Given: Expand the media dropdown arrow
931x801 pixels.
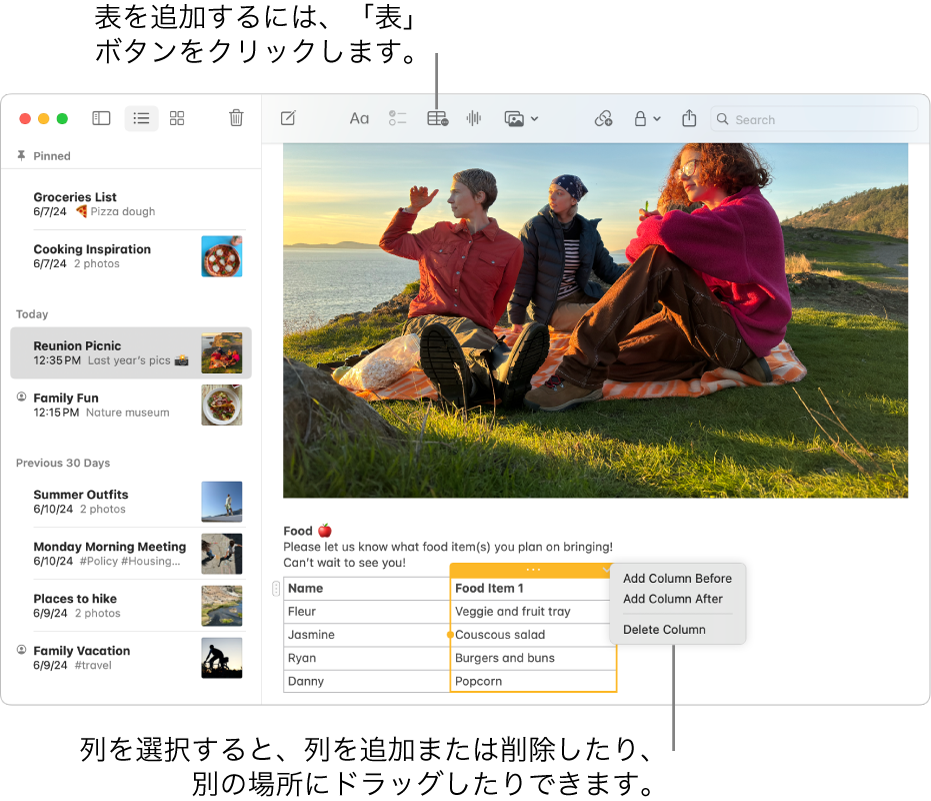Looking at the screenshot, I should click(x=534, y=119).
